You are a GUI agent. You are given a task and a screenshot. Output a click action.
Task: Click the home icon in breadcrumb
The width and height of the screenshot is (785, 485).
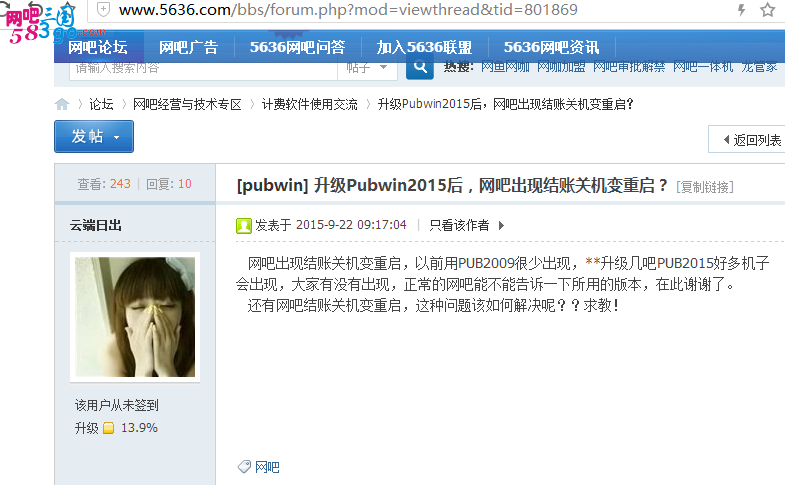click(x=62, y=104)
